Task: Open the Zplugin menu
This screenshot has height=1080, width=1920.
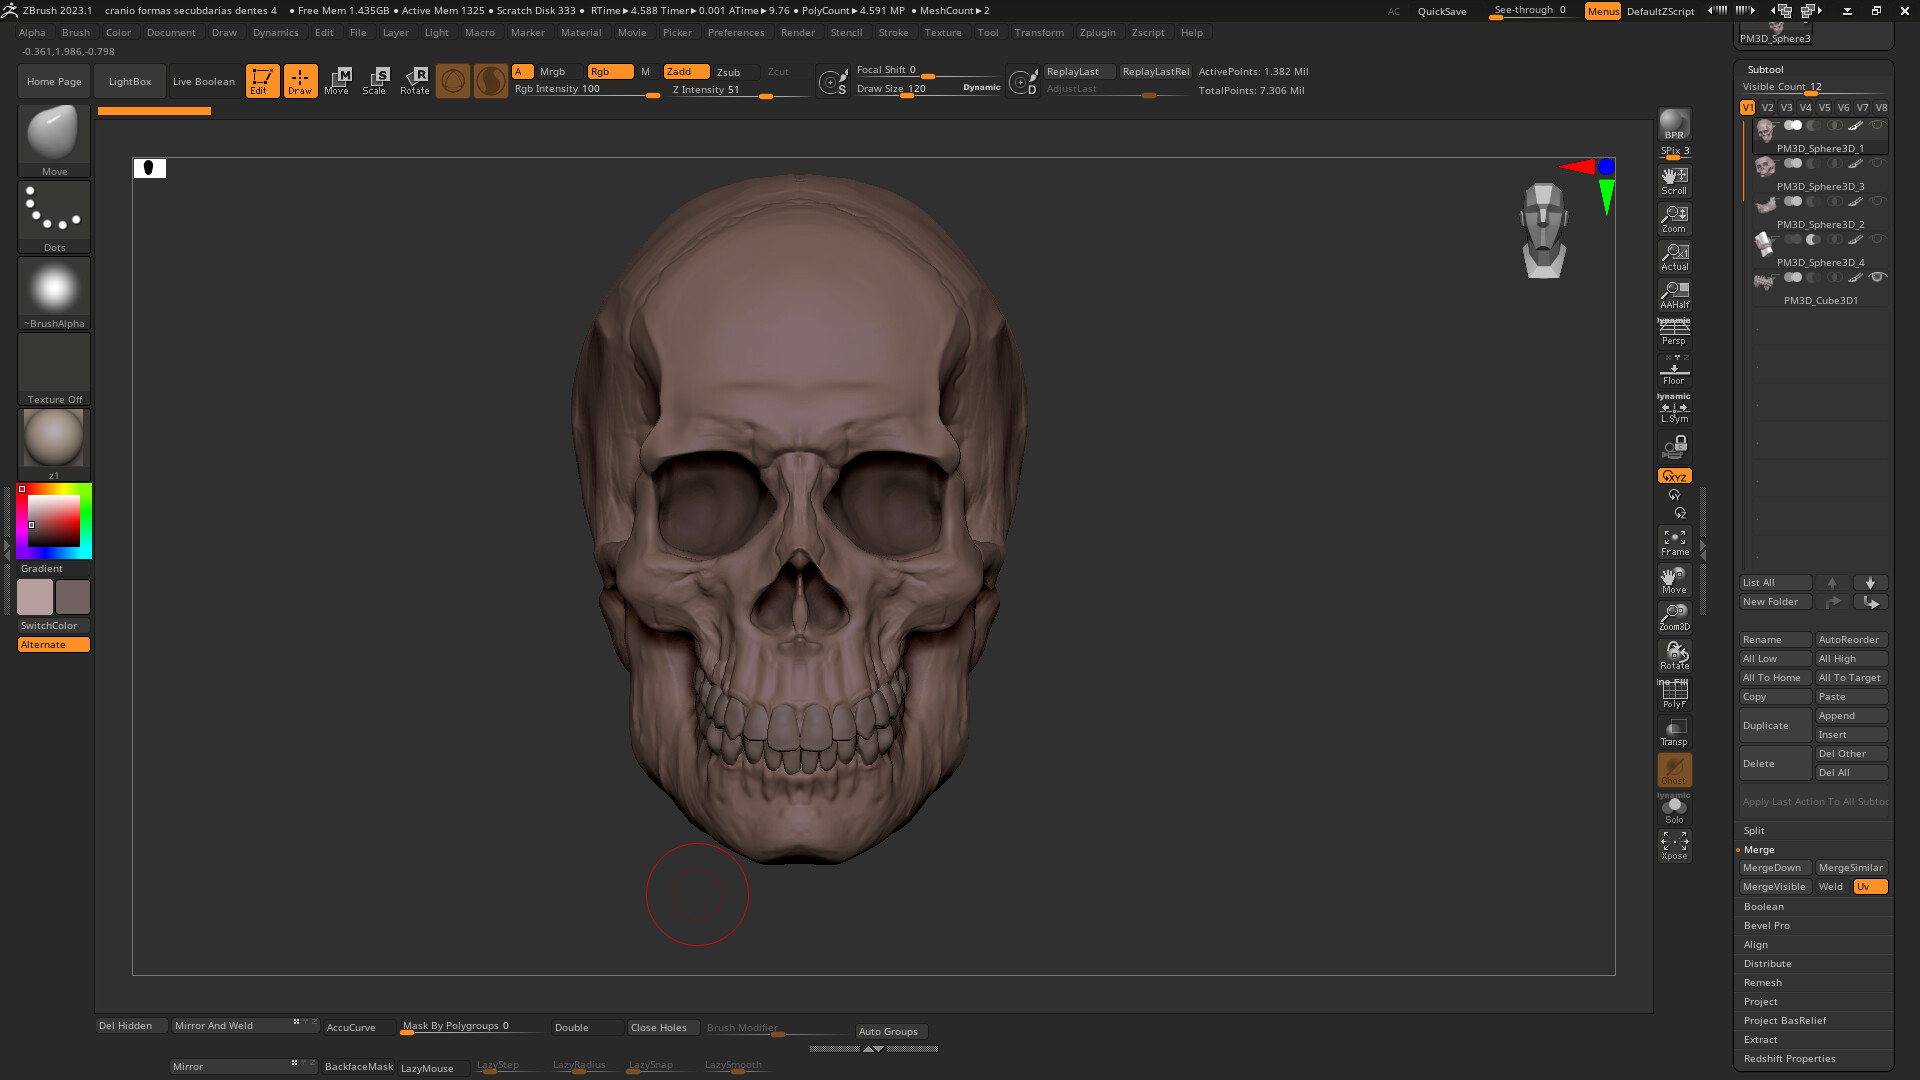Action: tap(1097, 32)
